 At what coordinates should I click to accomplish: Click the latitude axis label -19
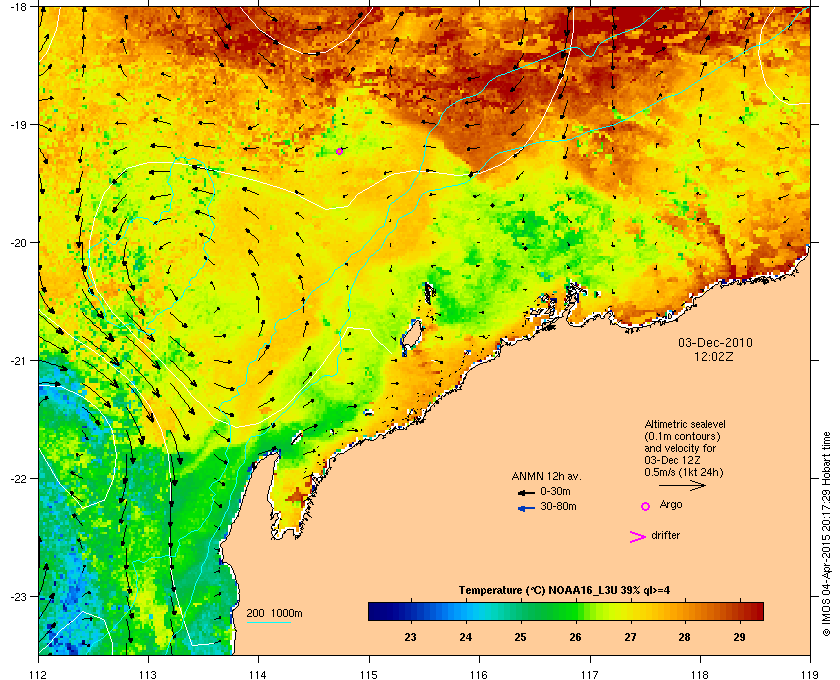click(x=18, y=125)
